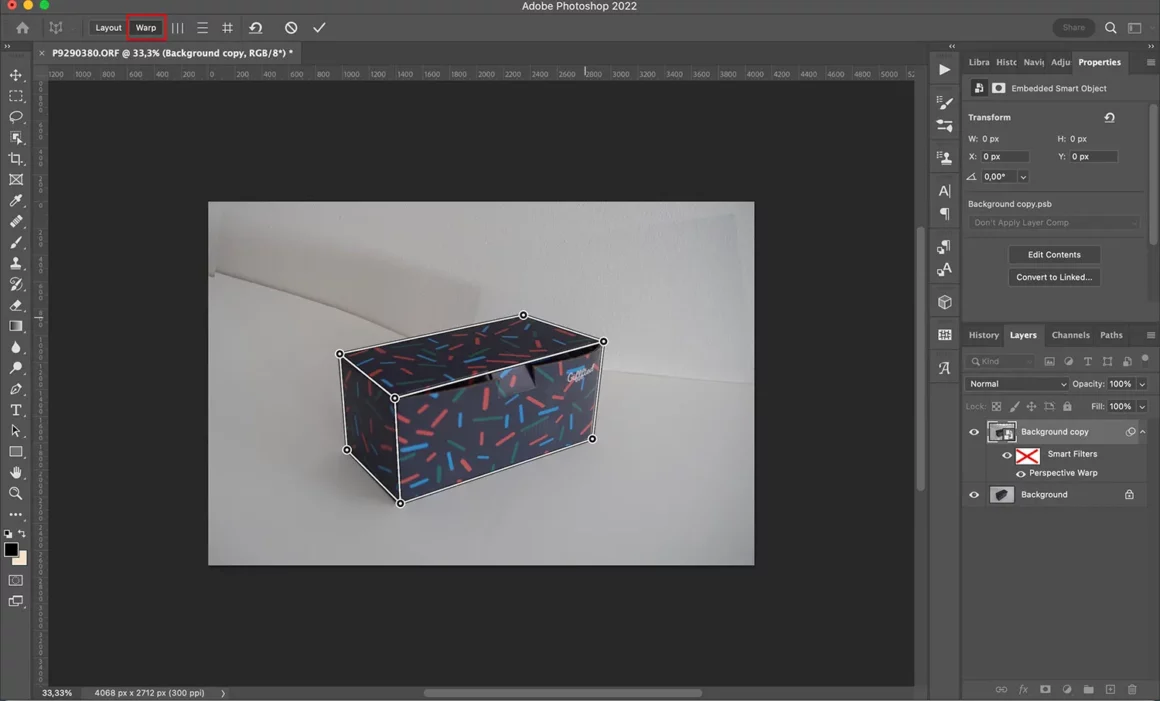Toggle Perspective Warp filter visibility
1160x701 pixels.
pyautogui.click(x=1020, y=473)
